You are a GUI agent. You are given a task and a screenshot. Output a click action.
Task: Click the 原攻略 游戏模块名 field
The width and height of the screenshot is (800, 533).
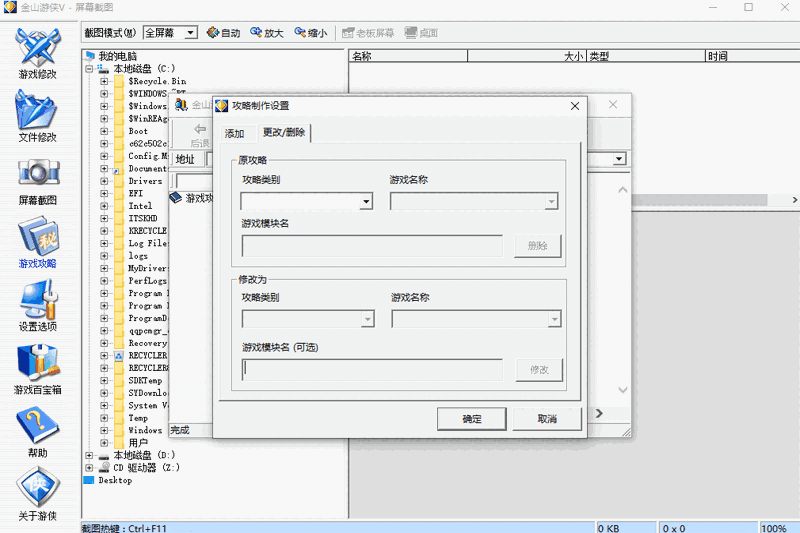[372, 246]
